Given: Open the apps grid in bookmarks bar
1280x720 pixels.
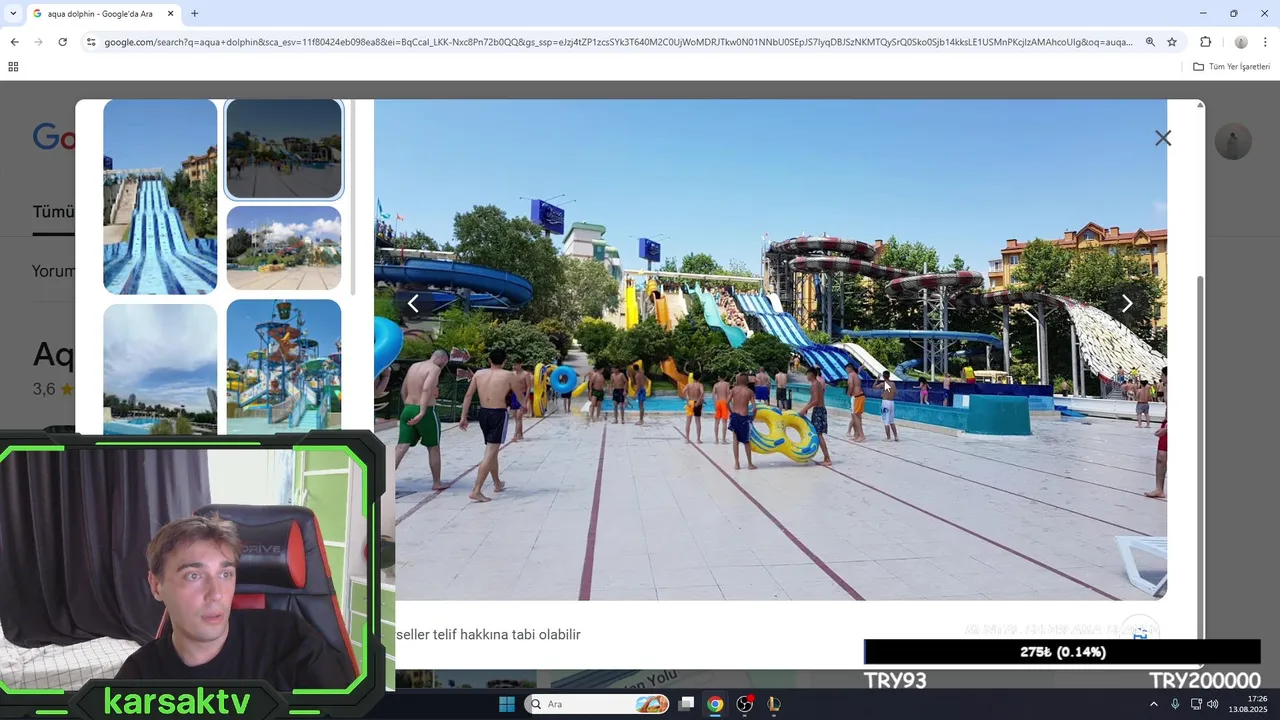Looking at the screenshot, I should coord(13,67).
